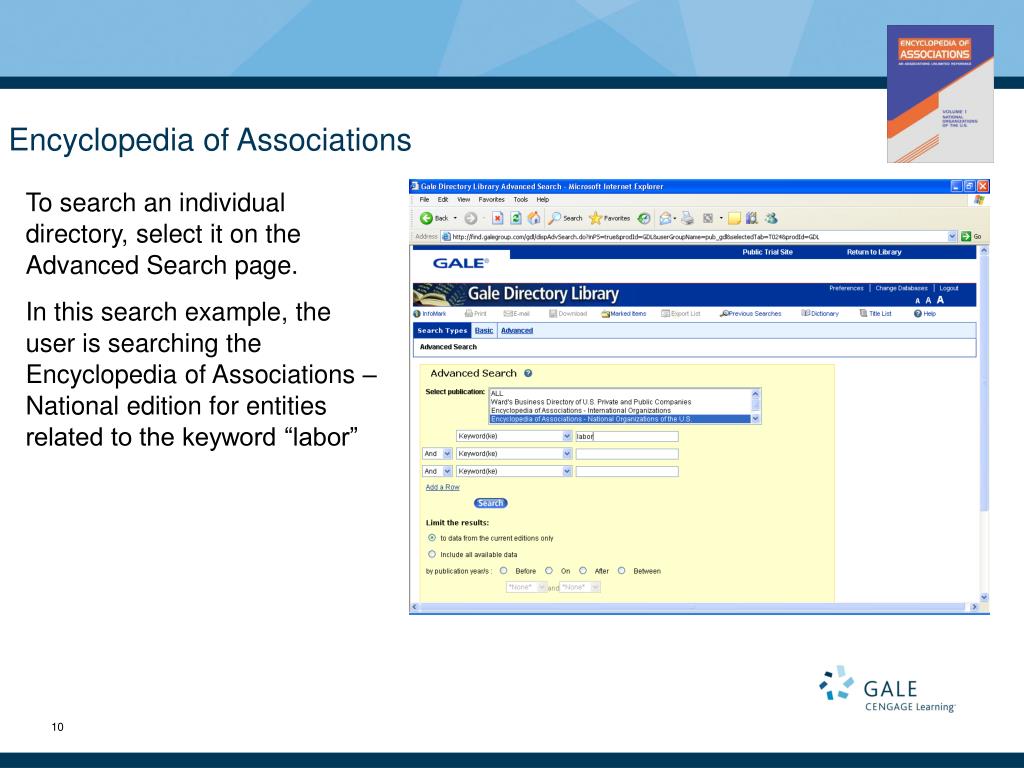Click the Add a Row link
Viewport: 1024px width, 768px height.
coord(442,487)
